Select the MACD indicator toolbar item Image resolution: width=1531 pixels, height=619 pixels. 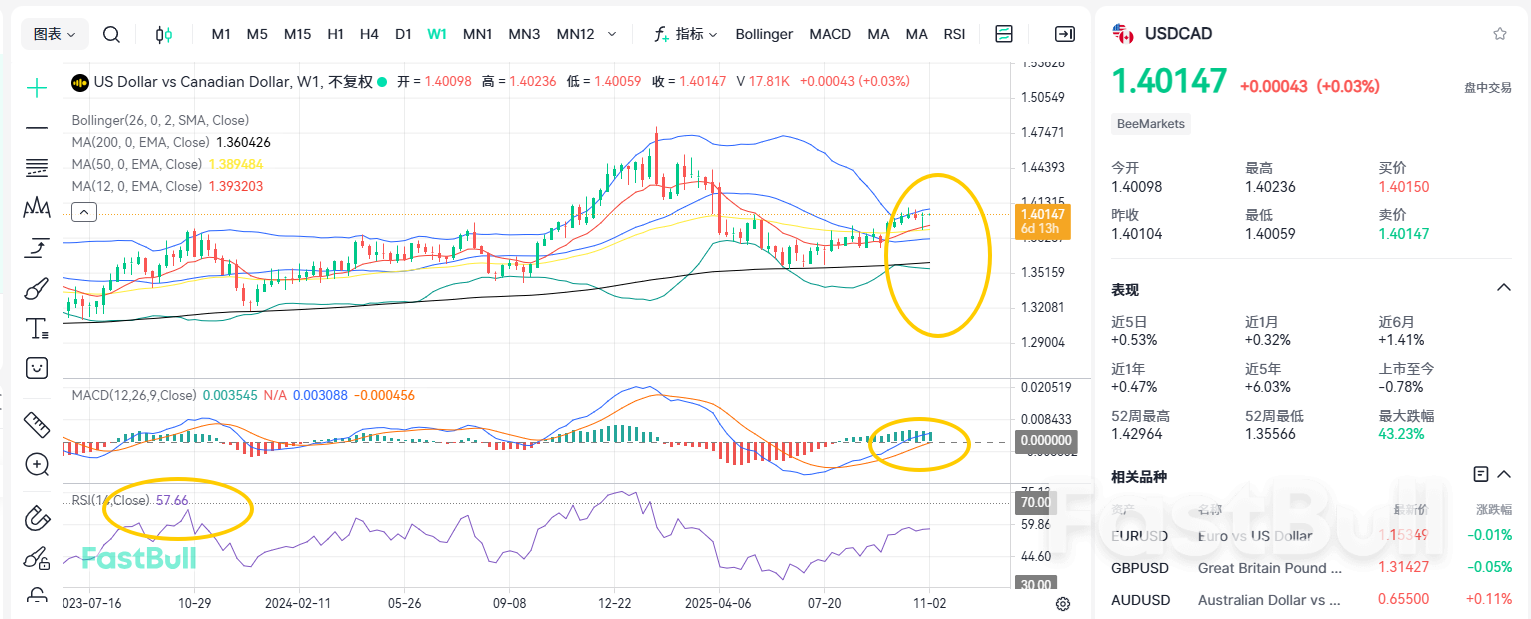[830, 33]
